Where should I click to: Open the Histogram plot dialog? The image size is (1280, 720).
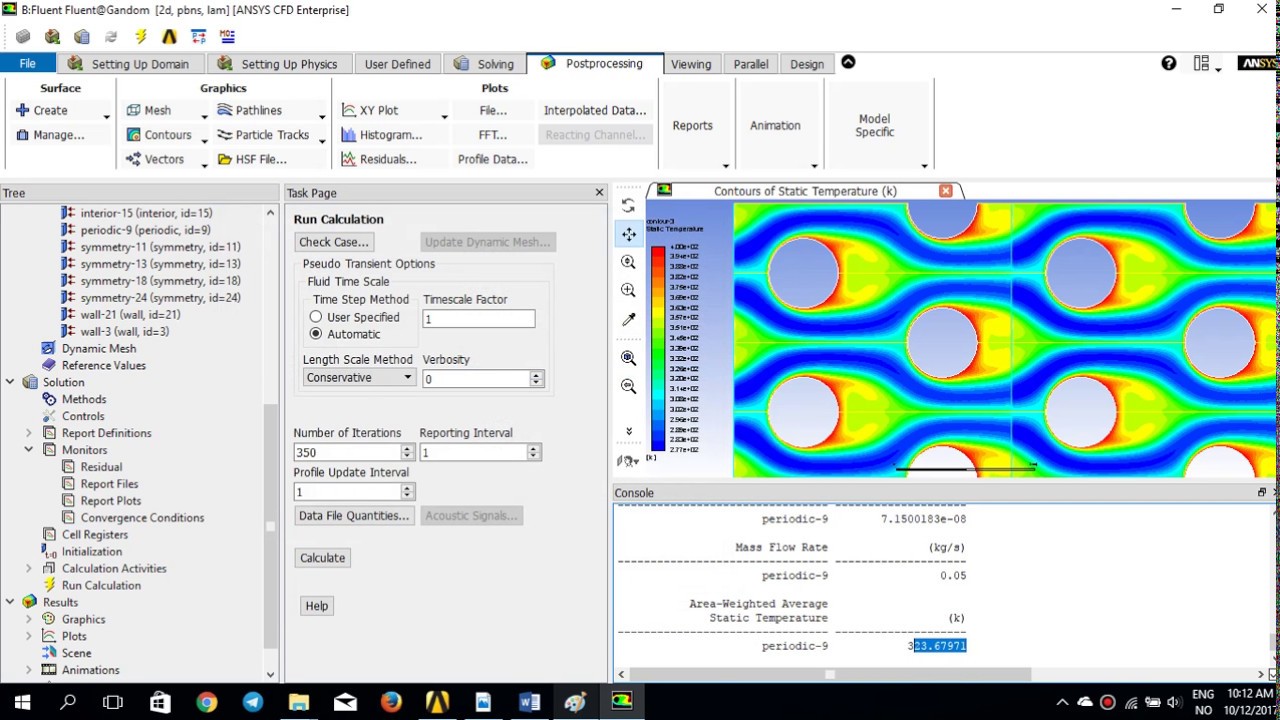coord(382,135)
